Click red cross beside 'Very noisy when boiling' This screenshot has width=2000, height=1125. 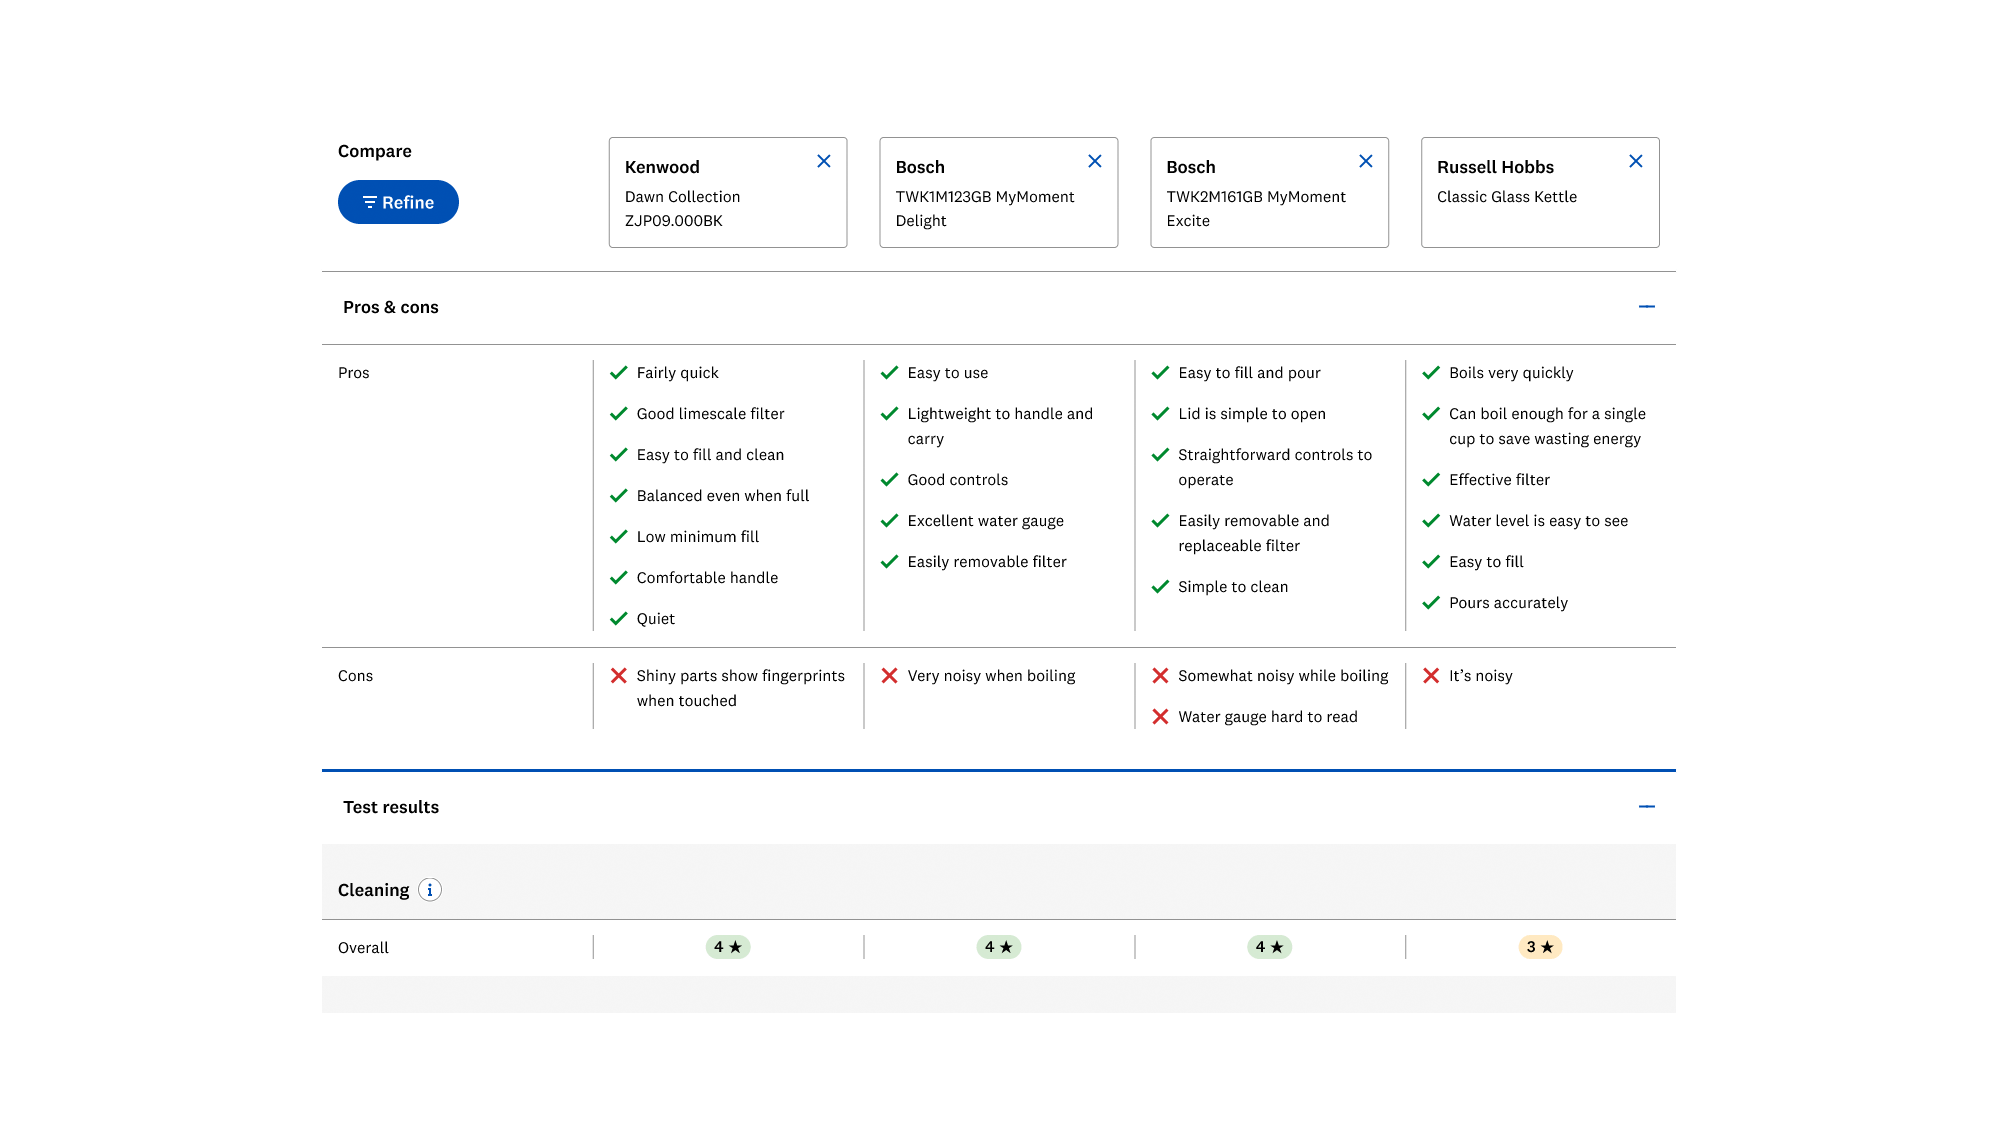point(889,676)
